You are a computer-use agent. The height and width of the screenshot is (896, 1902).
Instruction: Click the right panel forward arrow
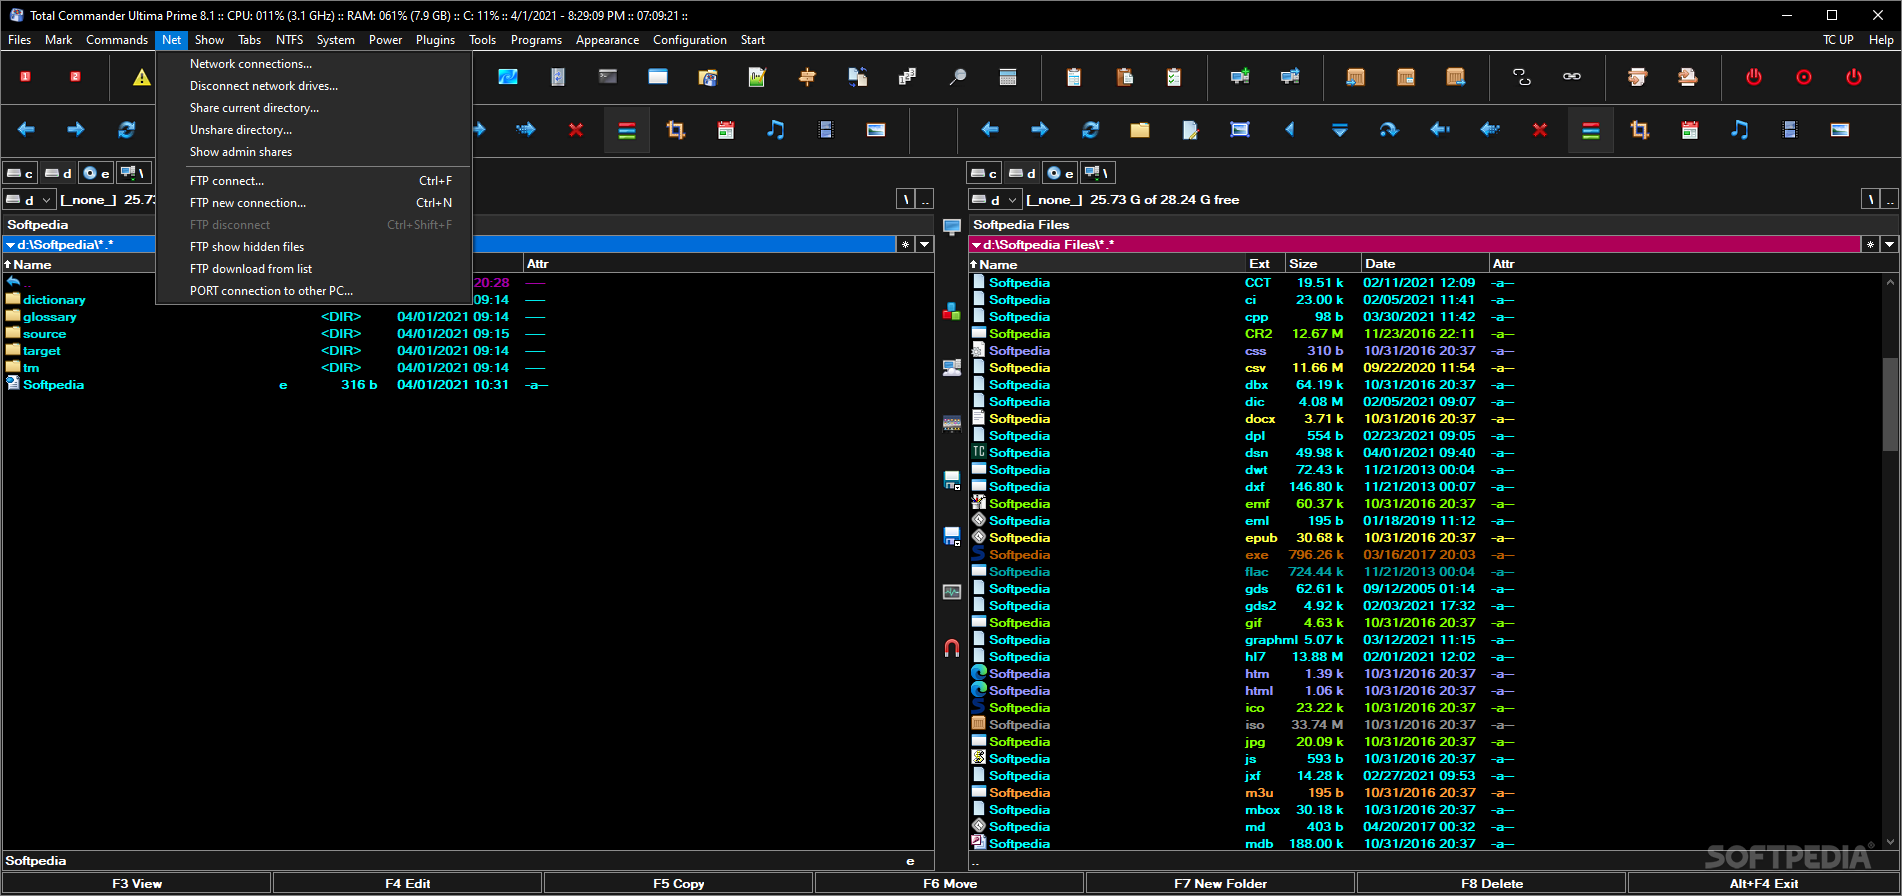pyautogui.click(x=1040, y=130)
